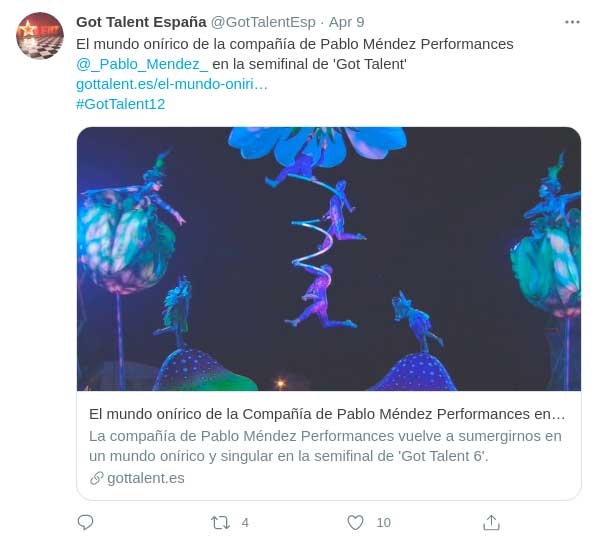The image size is (598, 544).
Task: Click the Got Talent España display name
Action: 141,22
